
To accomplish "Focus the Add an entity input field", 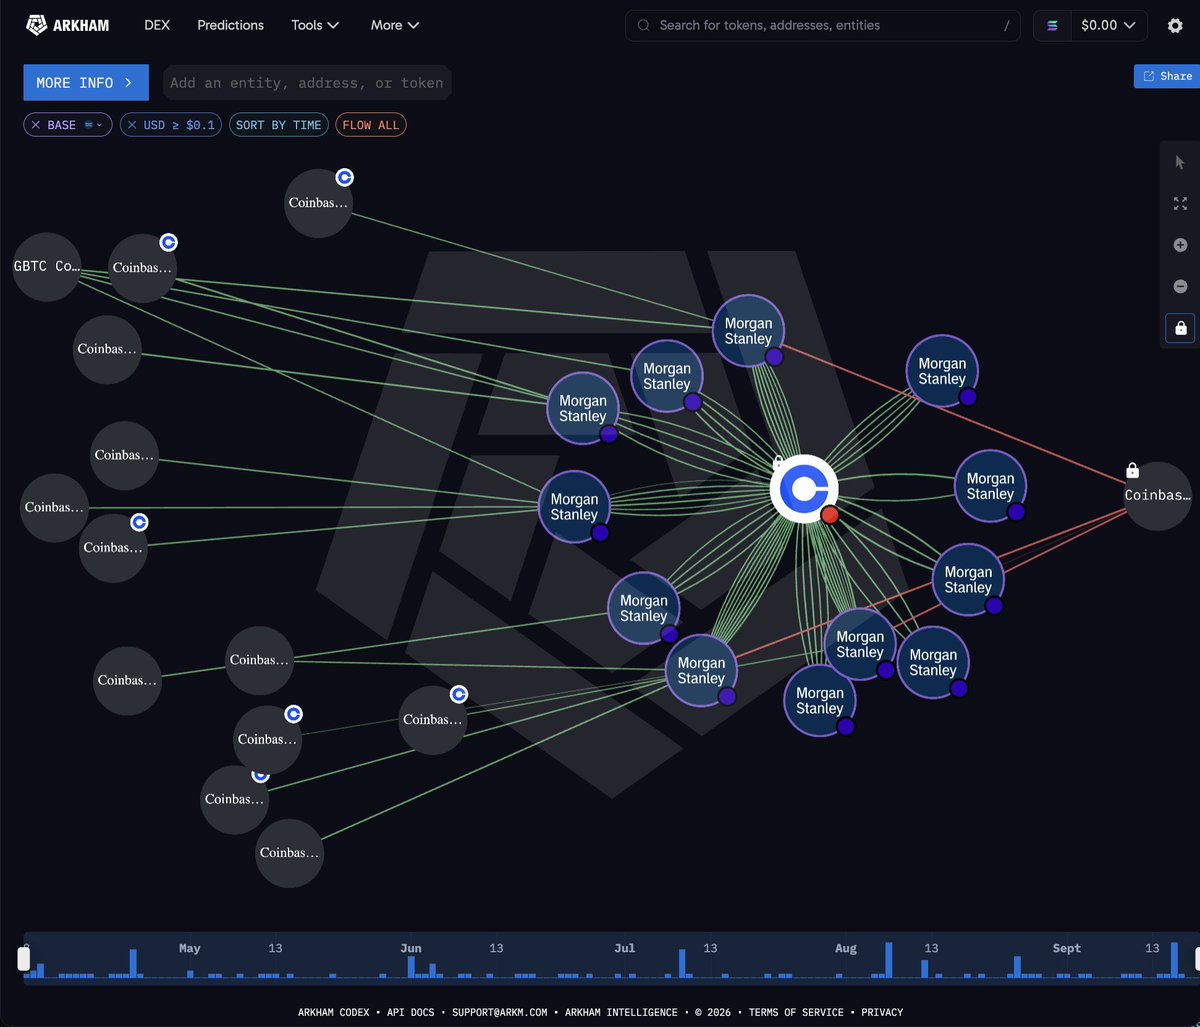I will (306, 83).
